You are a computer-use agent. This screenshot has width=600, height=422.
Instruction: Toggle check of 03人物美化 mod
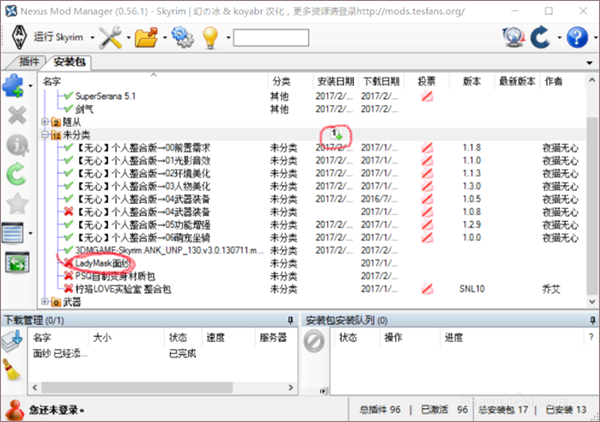click(x=69, y=186)
